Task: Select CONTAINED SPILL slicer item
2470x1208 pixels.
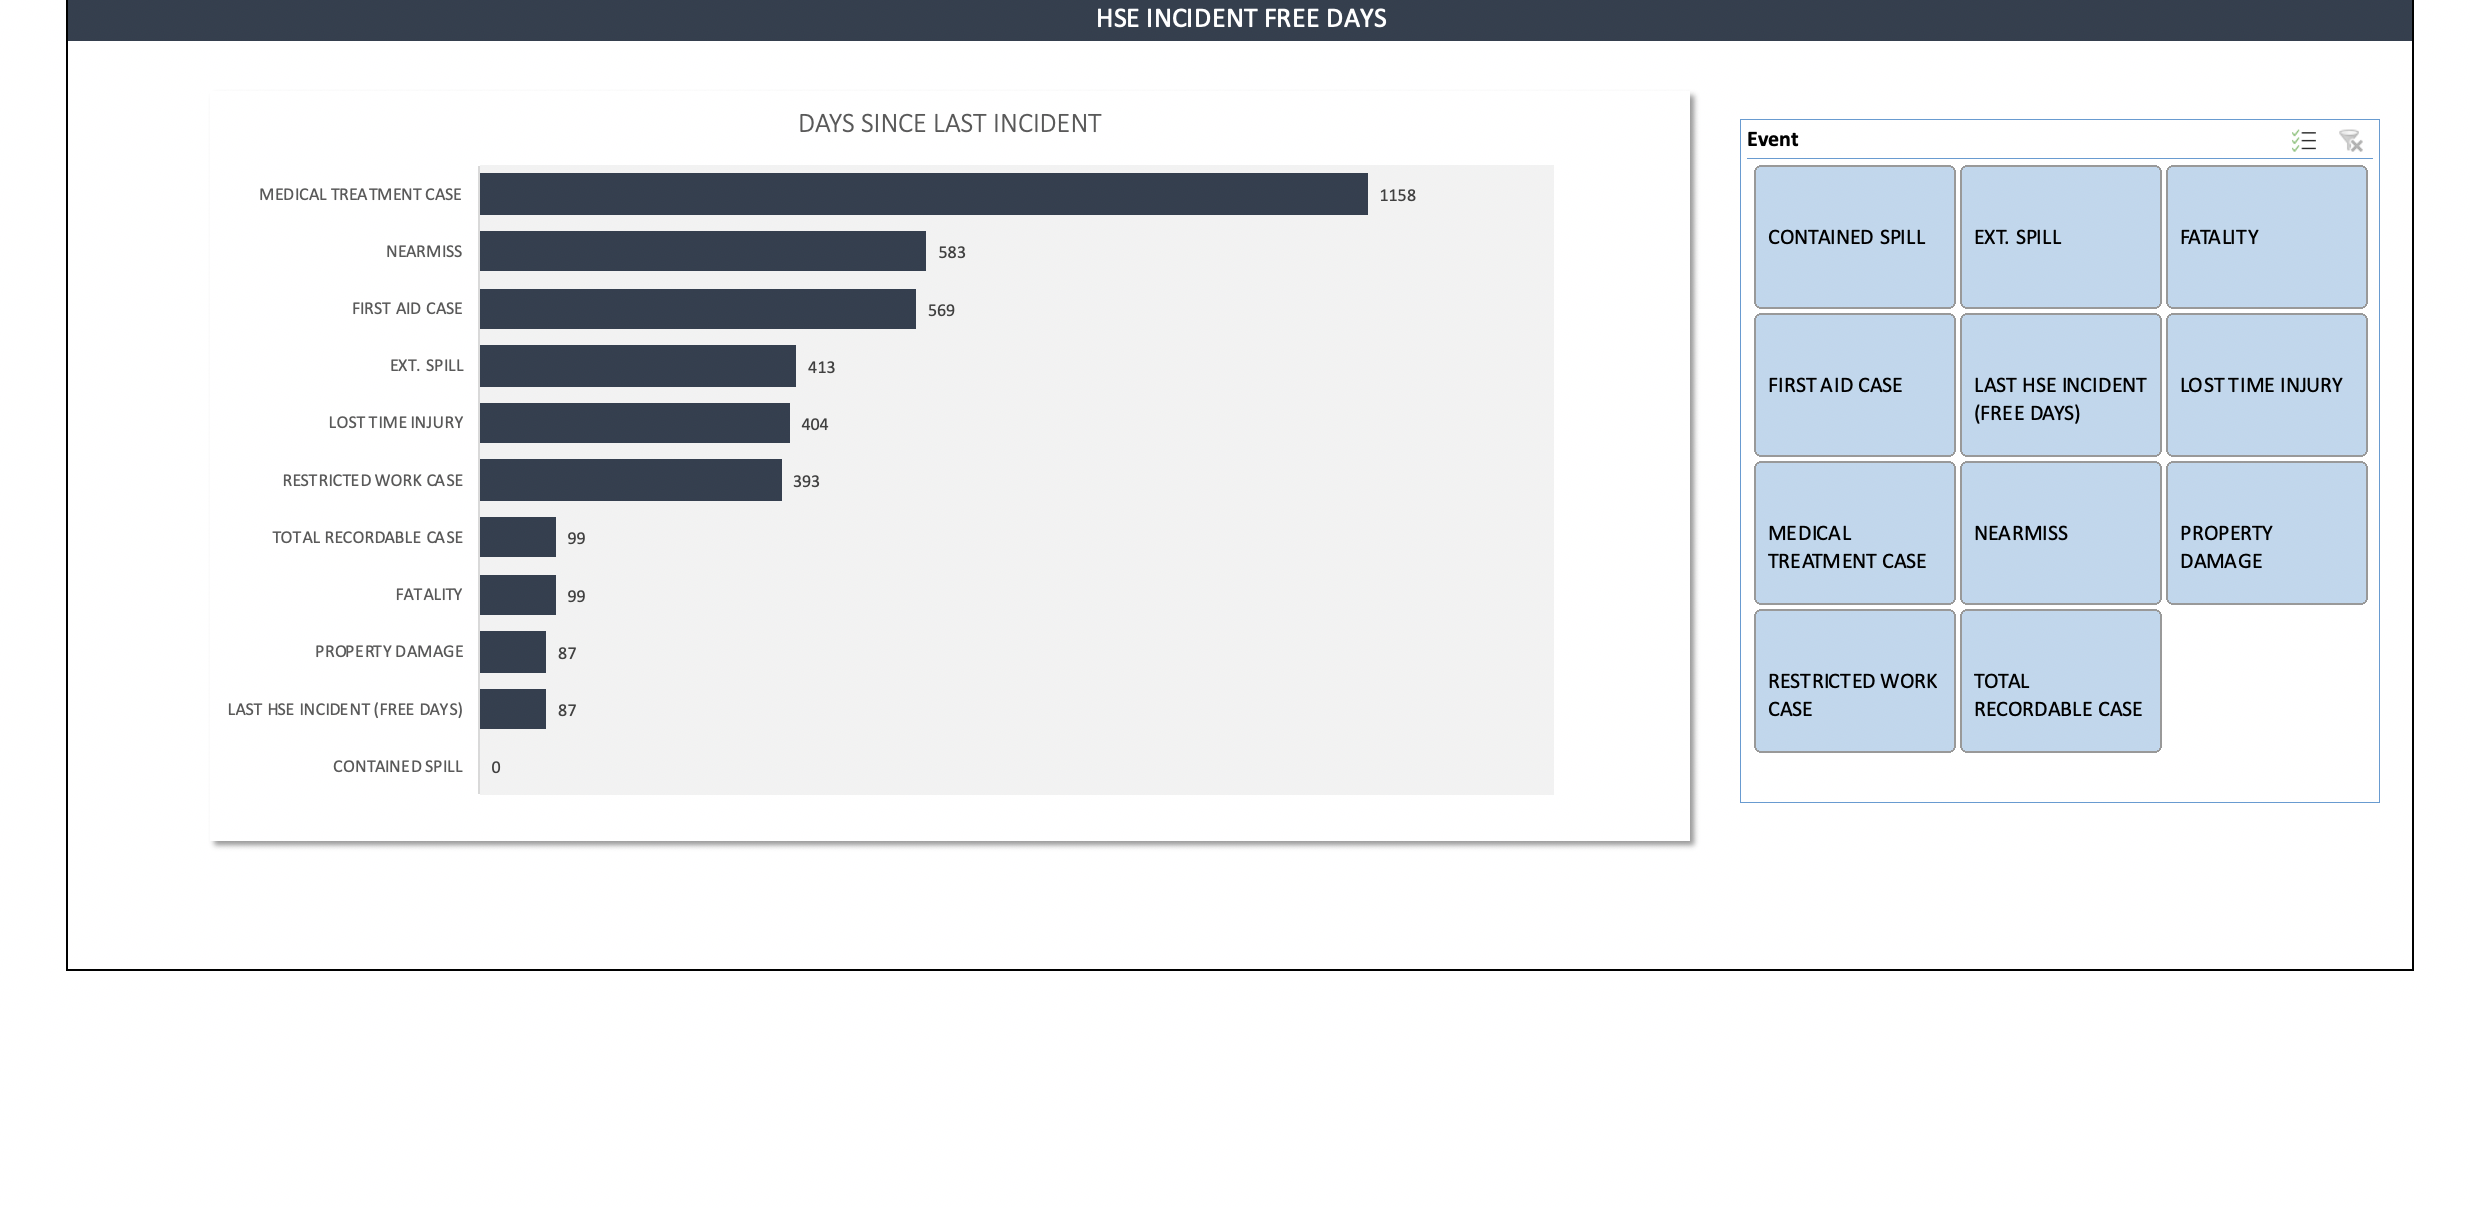Action: (x=1854, y=237)
